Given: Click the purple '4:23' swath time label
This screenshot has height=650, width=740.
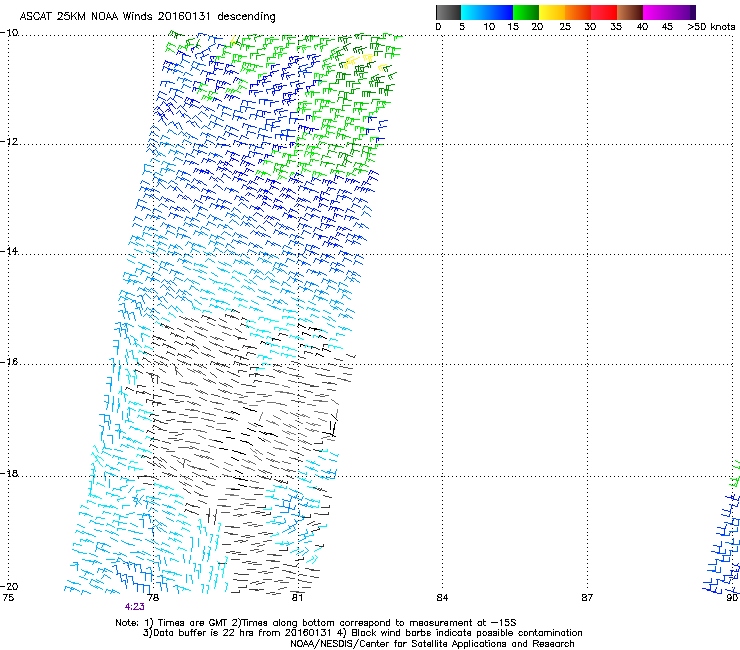Looking at the screenshot, I should 135,607.
